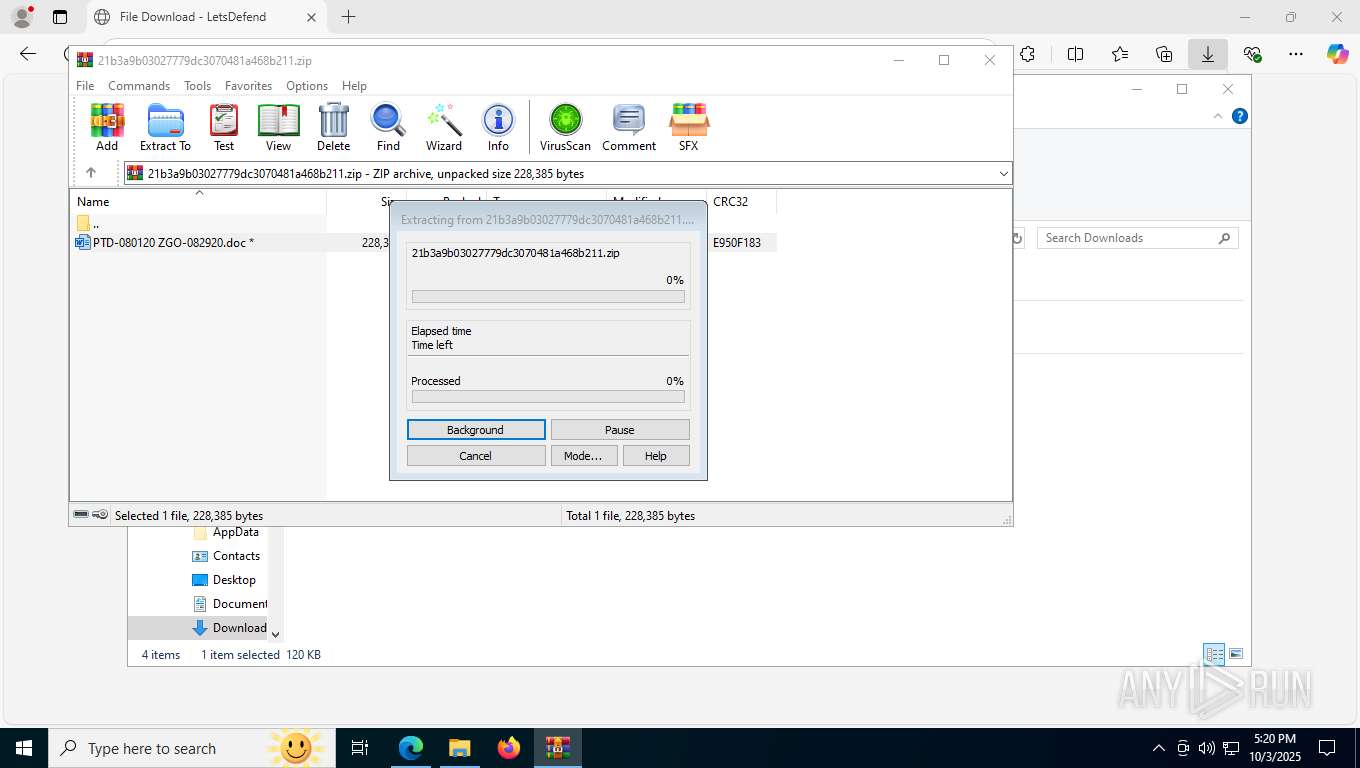The height and width of the screenshot is (768, 1360).
Task: Open the tab actions menu icon
Action: point(60,17)
